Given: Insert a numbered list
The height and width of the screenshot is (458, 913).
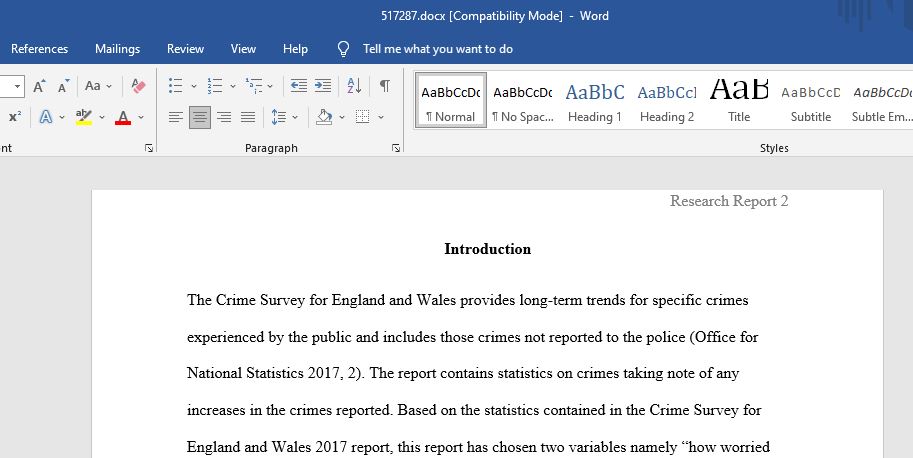Looking at the screenshot, I should point(215,86).
